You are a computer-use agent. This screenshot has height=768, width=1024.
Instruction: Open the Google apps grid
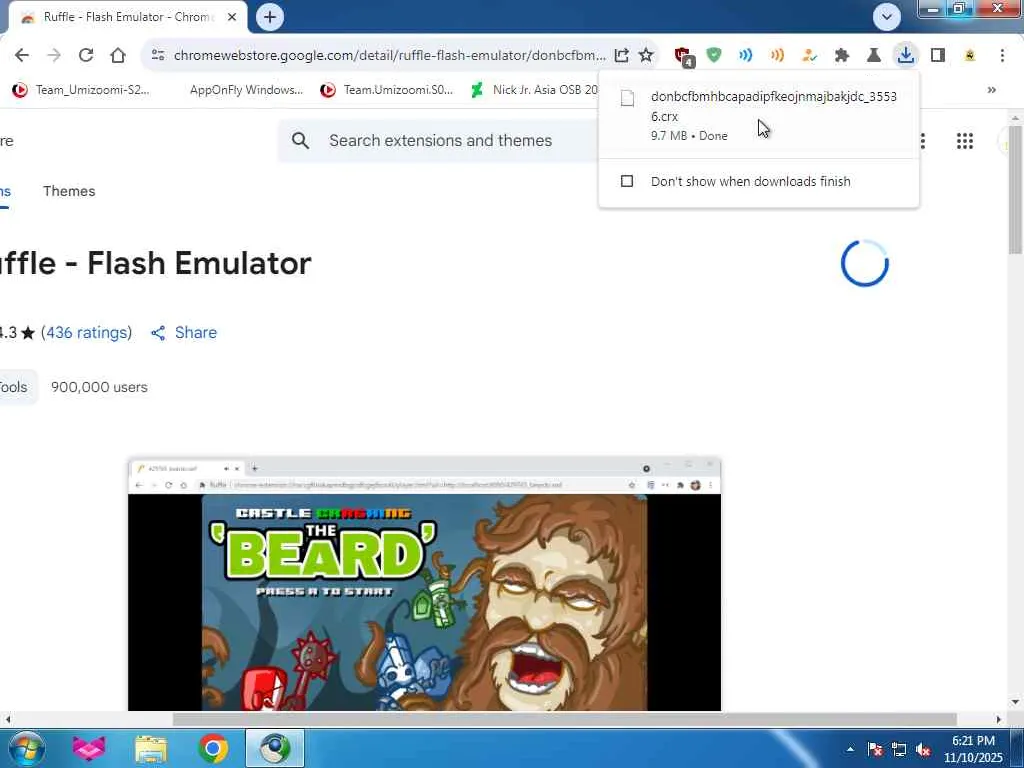click(x=965, y=141)
